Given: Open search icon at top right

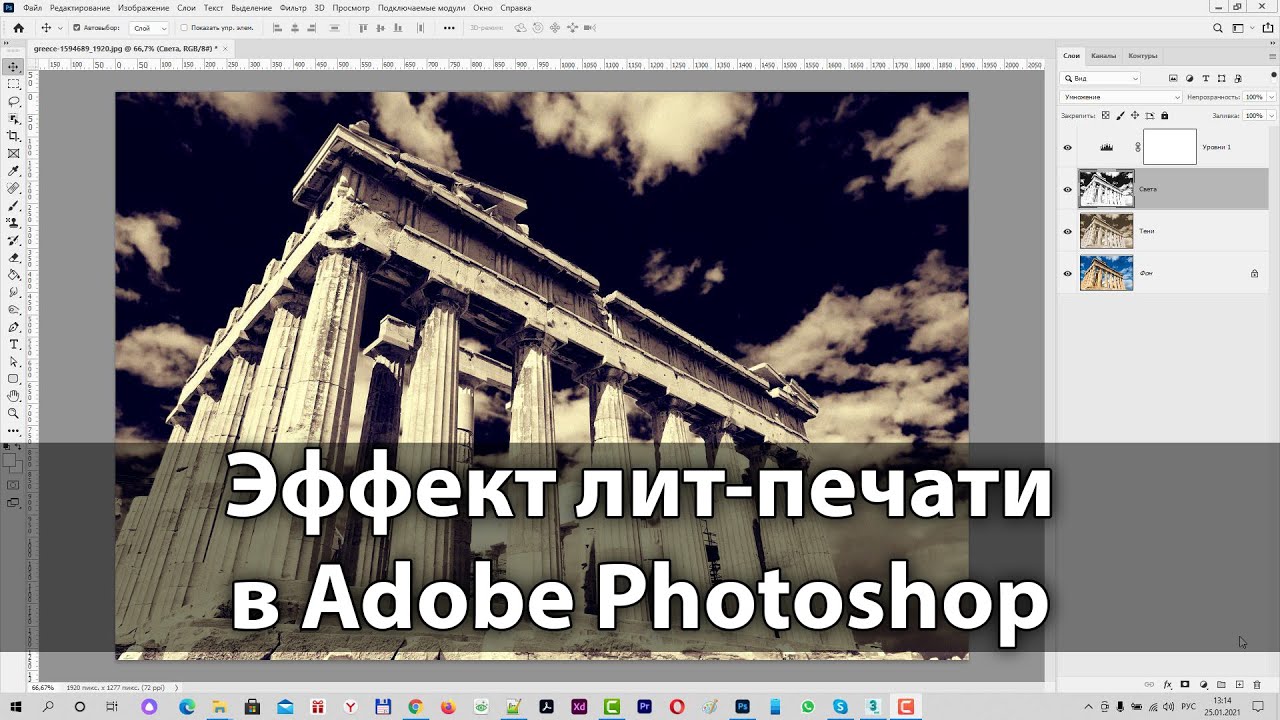Looking at the screenshot, I should point(1217,28).
